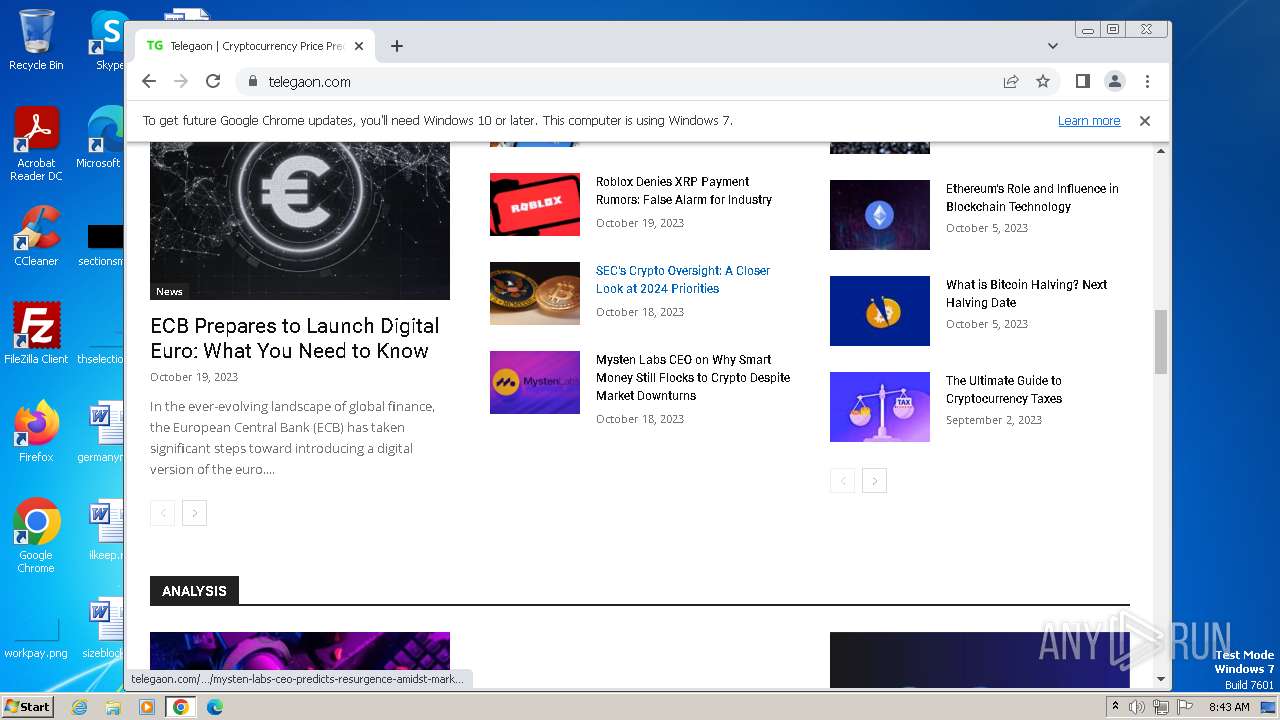Launch Microsoft Edge from taskbar
The height and width of the screenshot is (720, 1280).
(215, 707)
